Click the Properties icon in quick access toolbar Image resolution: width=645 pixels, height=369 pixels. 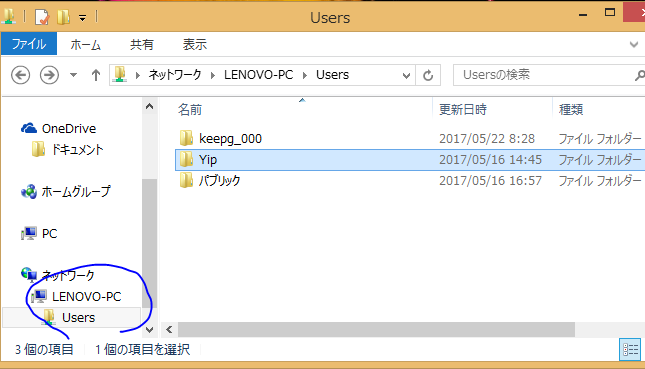(x=42, y=17)
